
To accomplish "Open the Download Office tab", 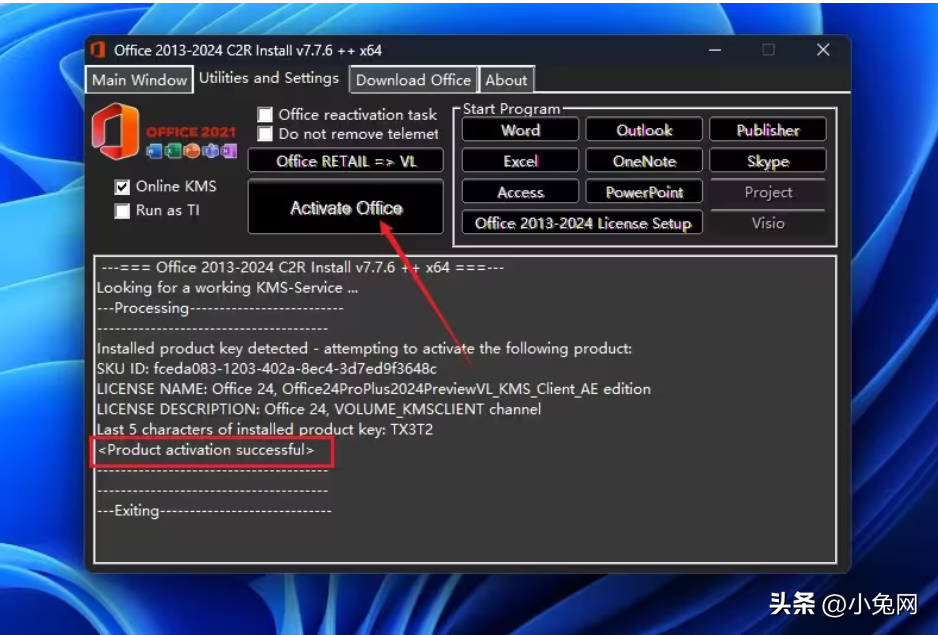I will click(x=413, y=80).
